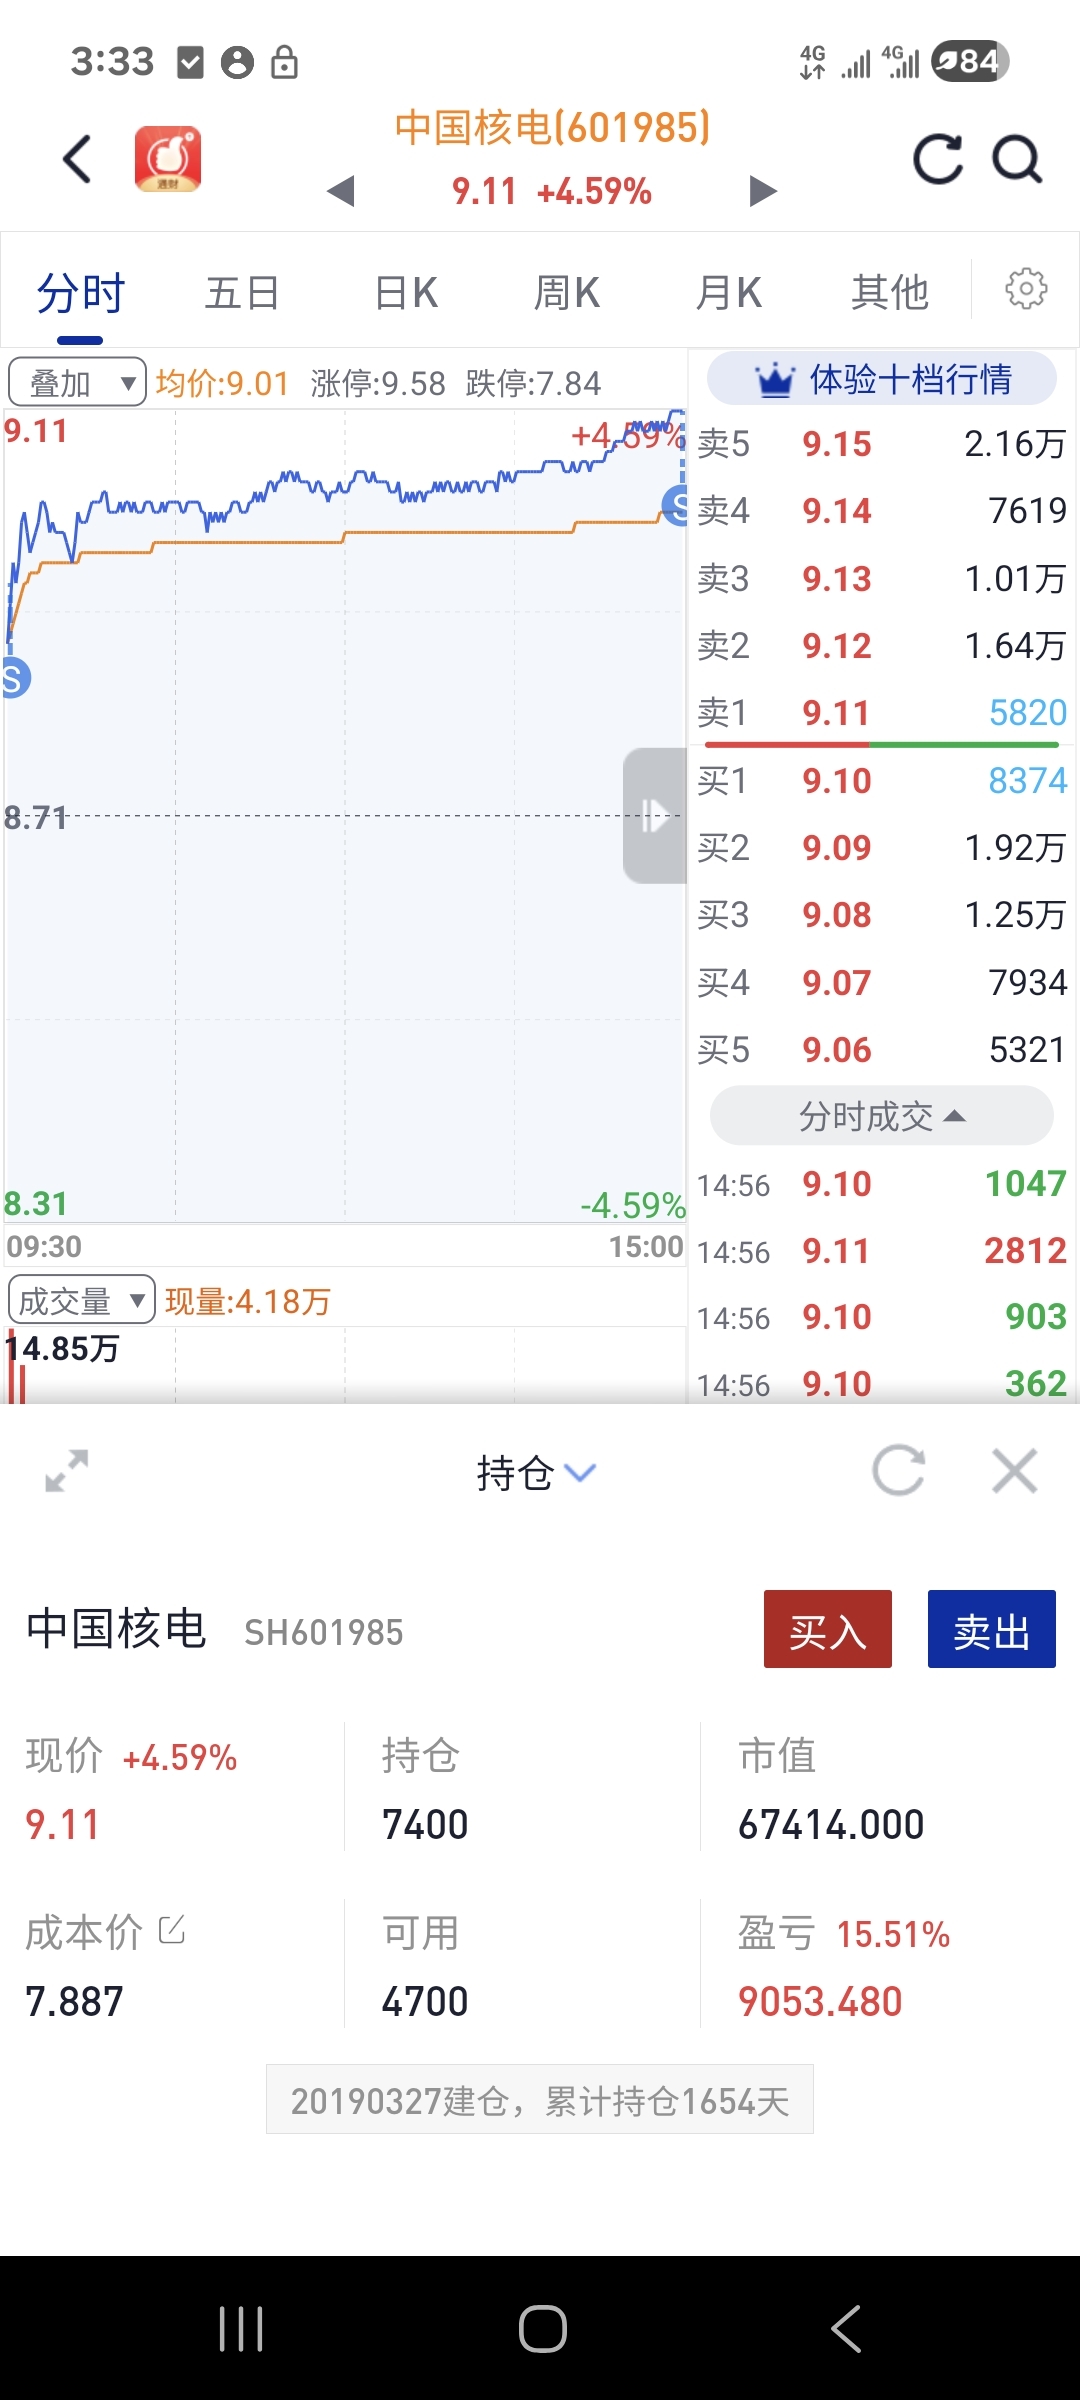1080x2400 pixels.
Task: Tap Android system back button
Action: (846, 2329)
